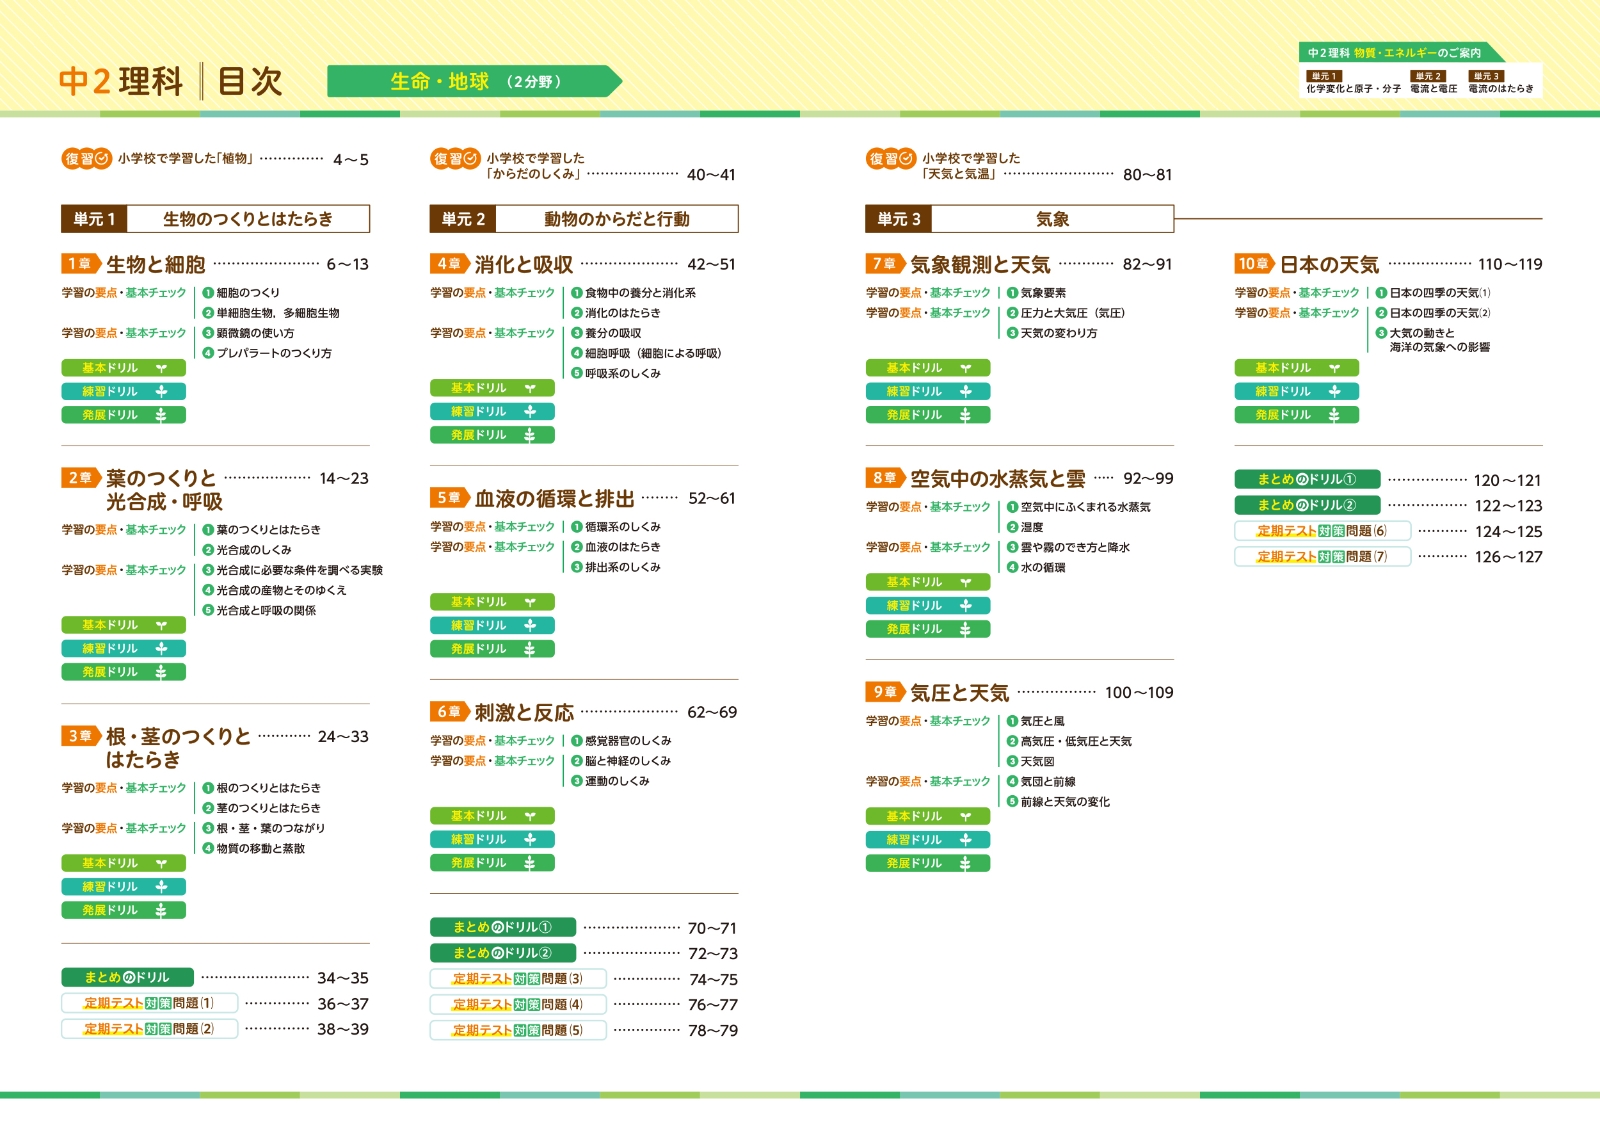Open 基本ドリル under chapter 7 気象観測と天気
Image resolution: width=1600 pixels, height=1130 pixels.
point(928,368)
